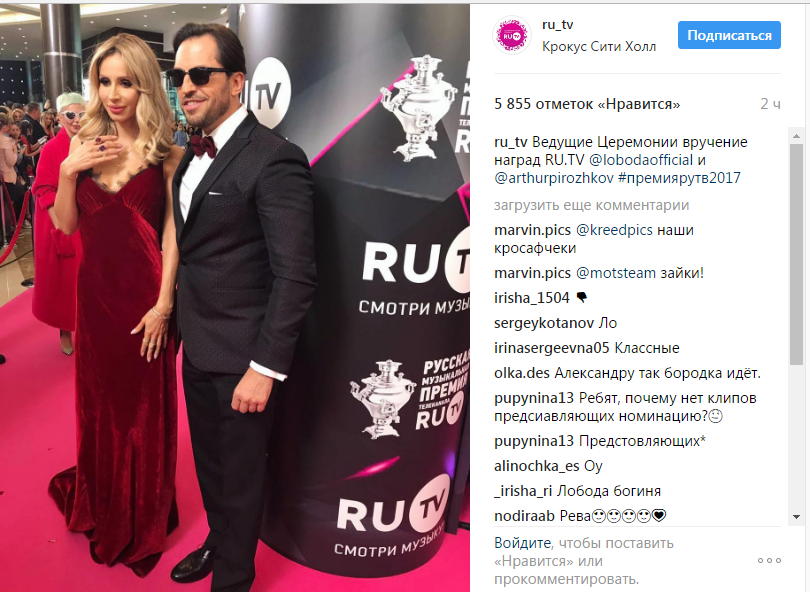Open the @kreedpics mention
The image size is (810, 592).
pos(614,230)
